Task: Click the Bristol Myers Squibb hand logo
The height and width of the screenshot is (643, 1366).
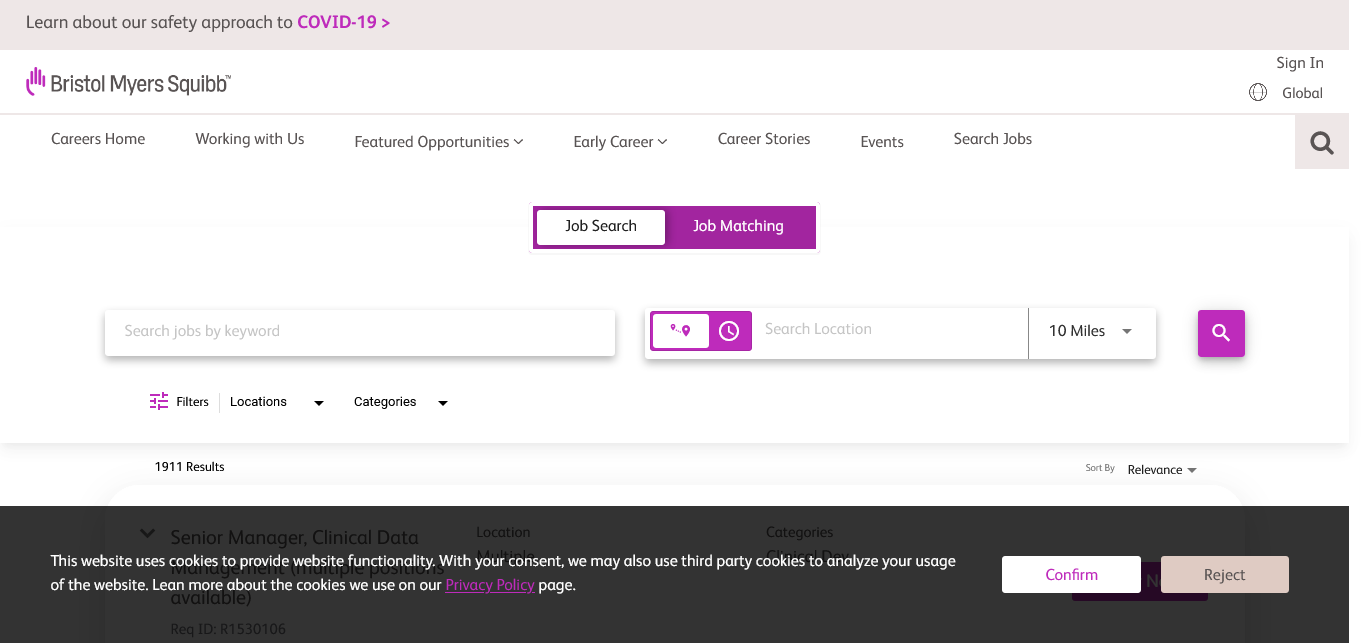Action: tap(36, 82)
